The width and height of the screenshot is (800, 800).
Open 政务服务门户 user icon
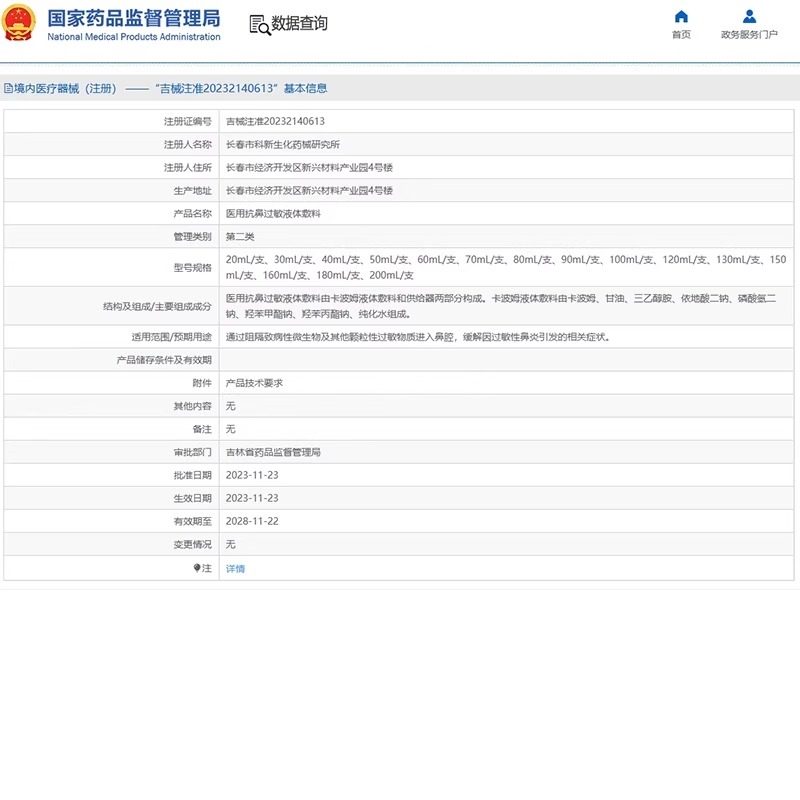(749, 17)
